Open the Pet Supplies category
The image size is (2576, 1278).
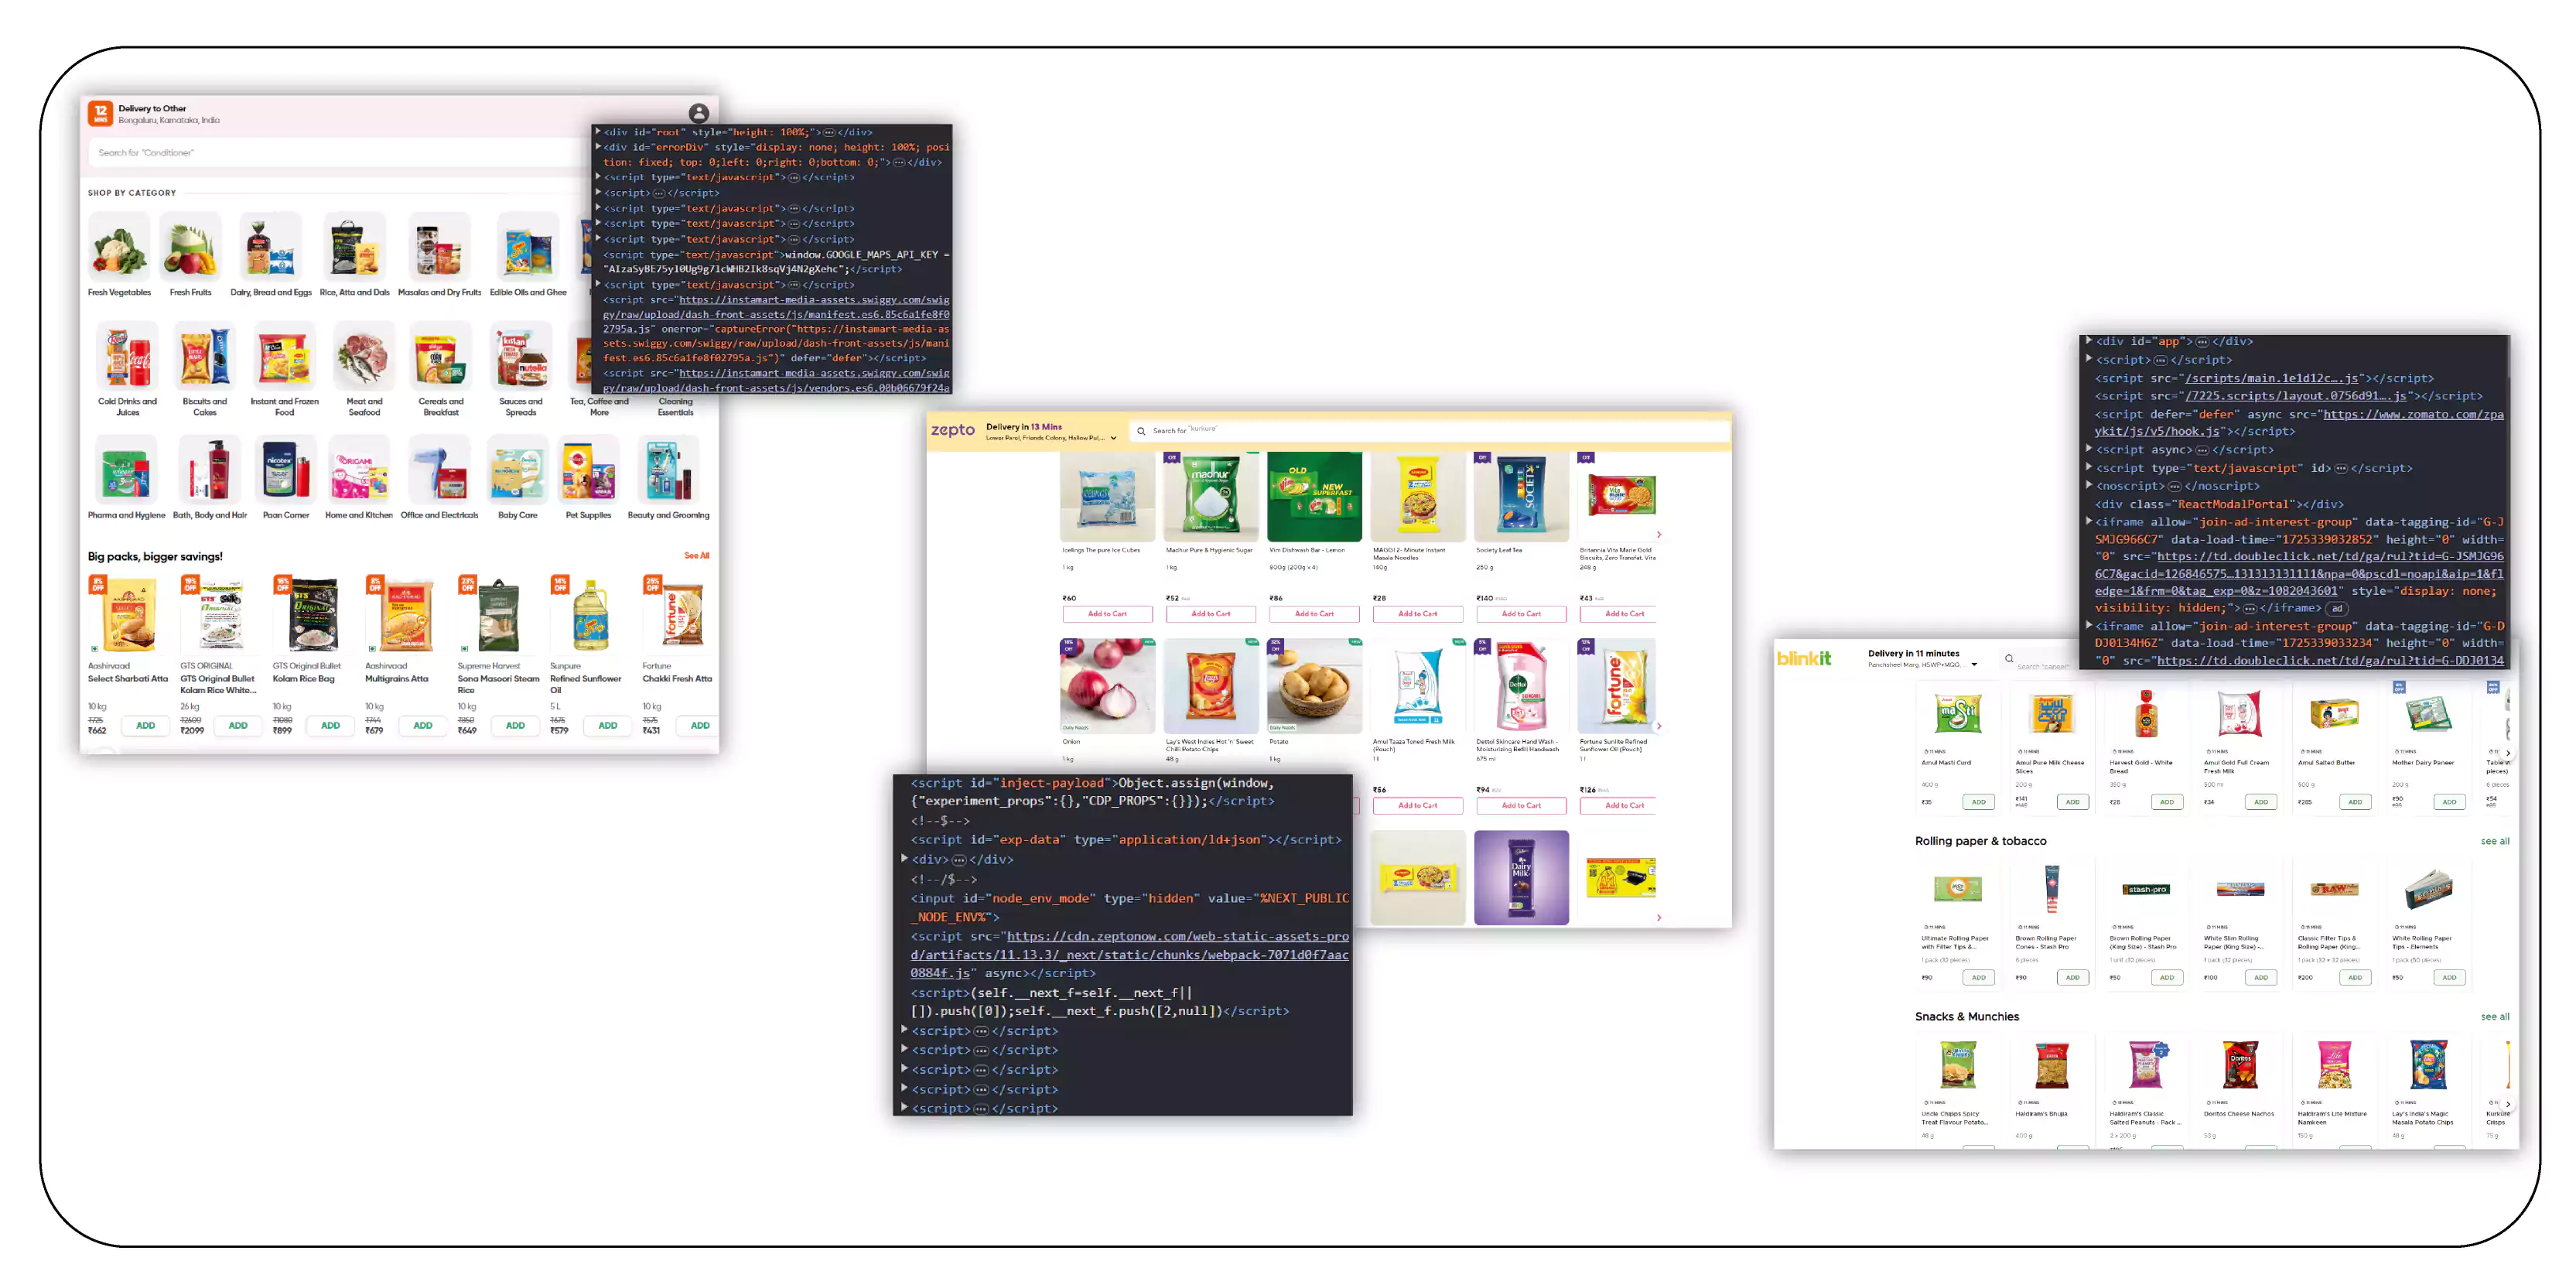click(x=588, y=479)
